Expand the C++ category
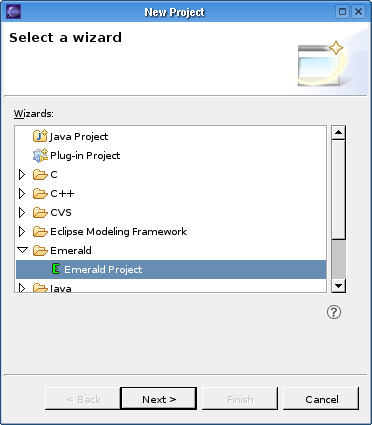 coord(22,193)
